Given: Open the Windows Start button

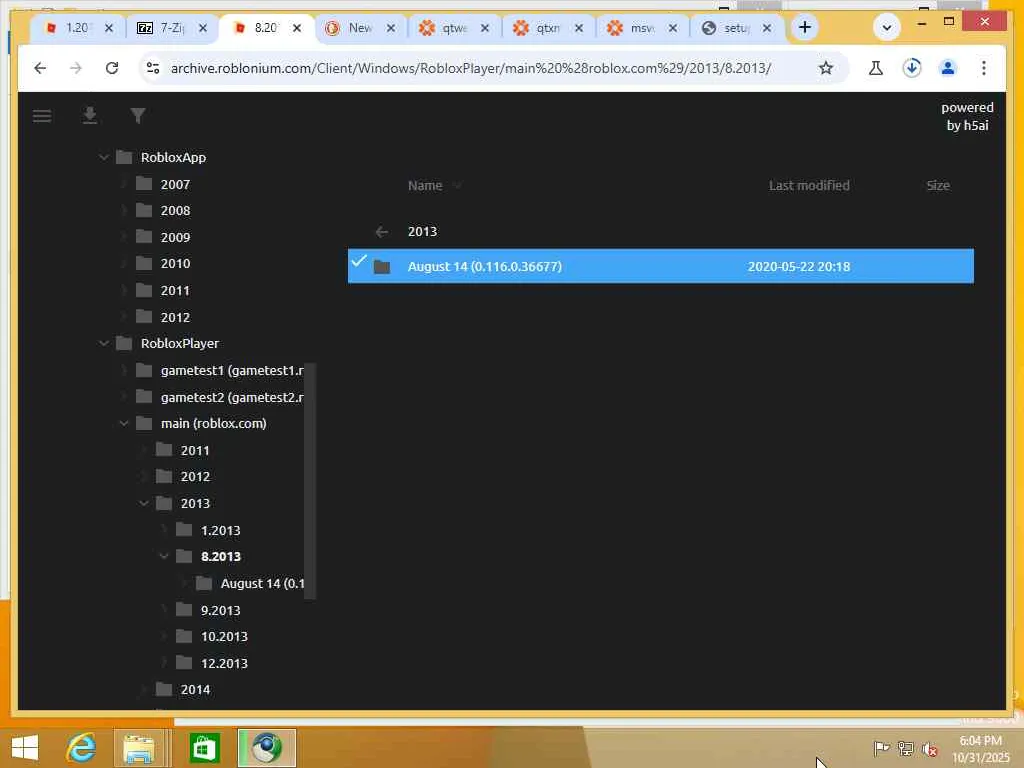Looking at the screenshot, I should pyautogui.click(x=25, y=748).
